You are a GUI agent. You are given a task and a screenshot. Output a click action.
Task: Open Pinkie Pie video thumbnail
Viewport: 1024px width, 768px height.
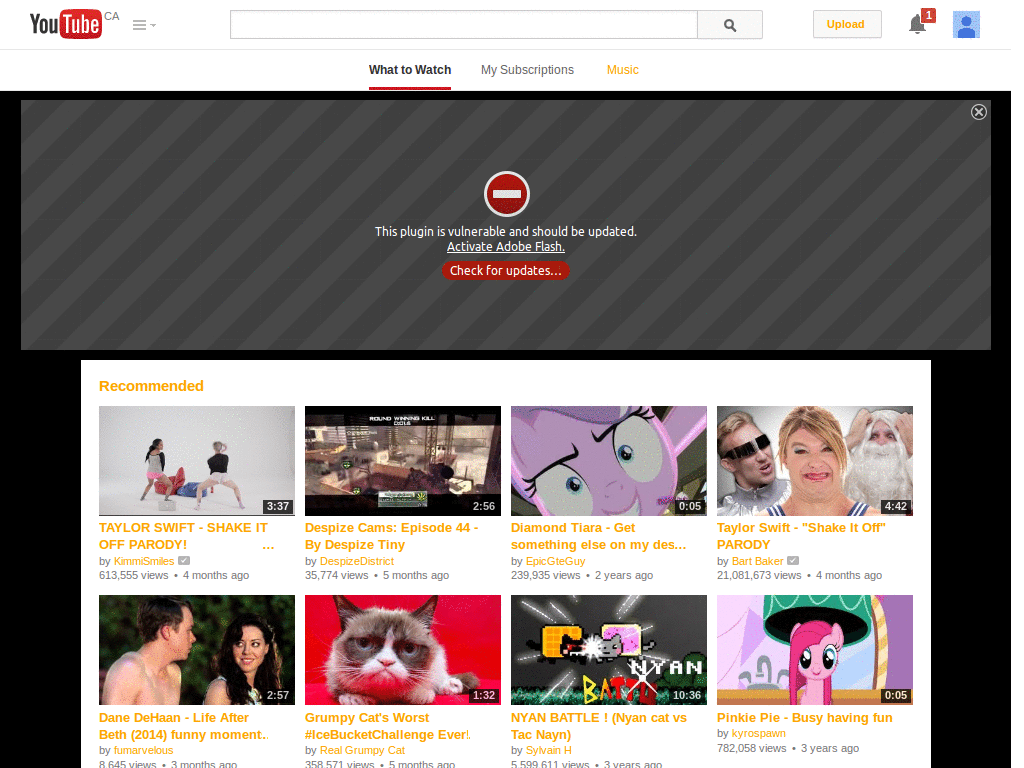(815, 650)
